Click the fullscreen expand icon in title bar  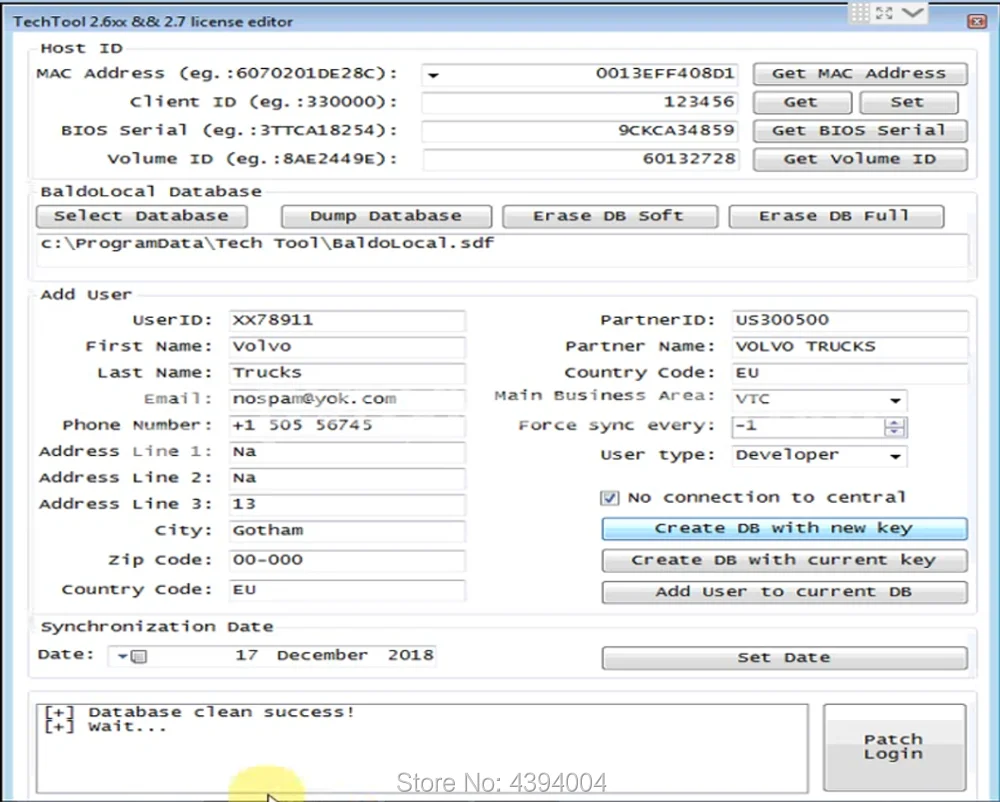click(x=884, y=12)
